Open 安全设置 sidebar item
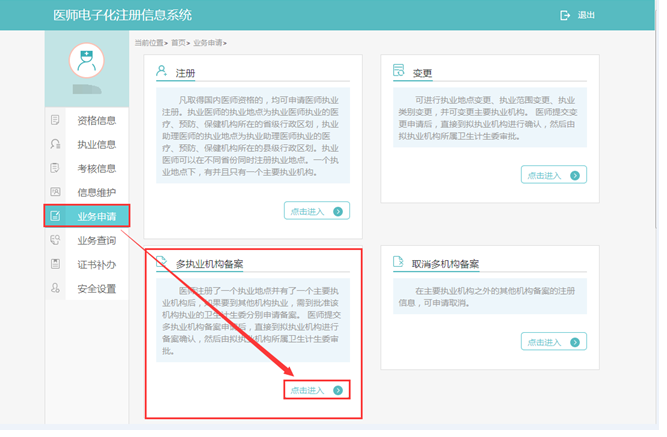This screenshot has height=437, width=667. [x=96, y=289]
